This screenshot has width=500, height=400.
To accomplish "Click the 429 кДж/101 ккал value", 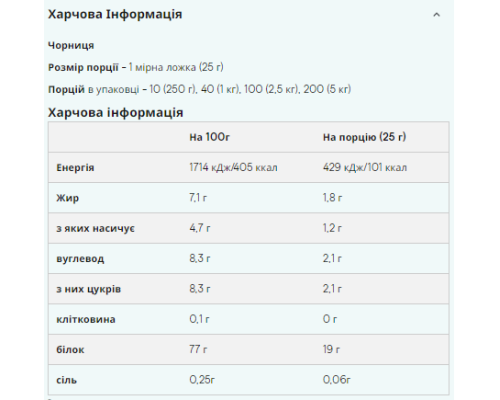I will (365, 167).
